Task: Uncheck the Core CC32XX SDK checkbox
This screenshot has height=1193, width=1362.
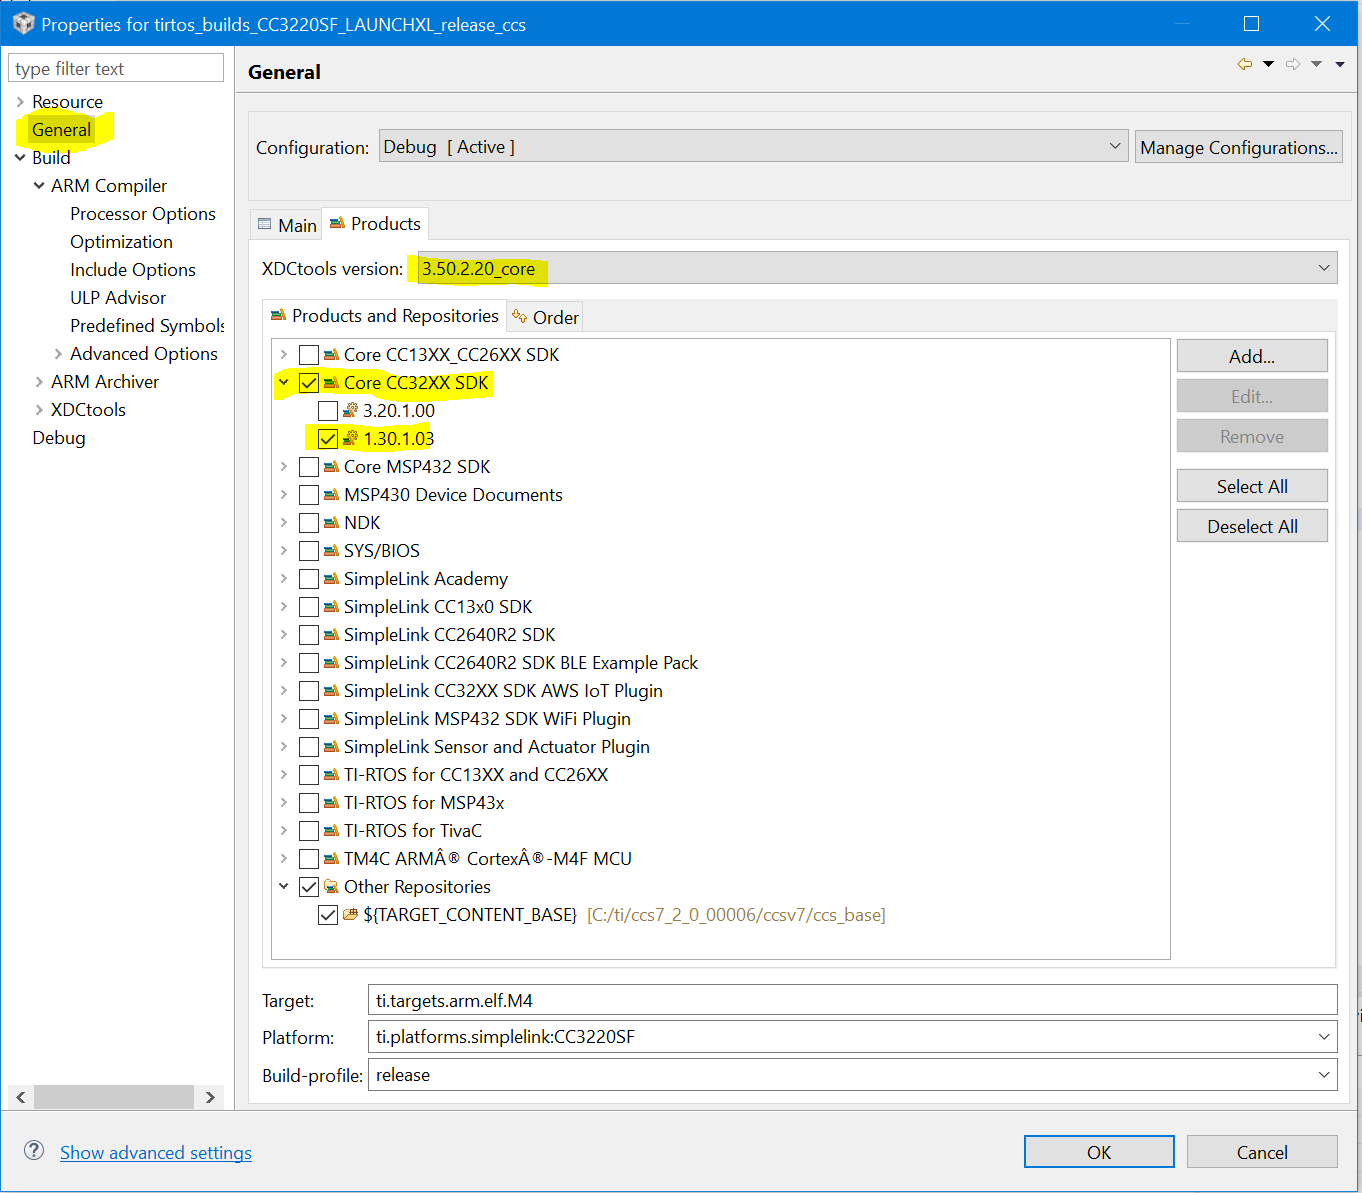Action: 309,382
